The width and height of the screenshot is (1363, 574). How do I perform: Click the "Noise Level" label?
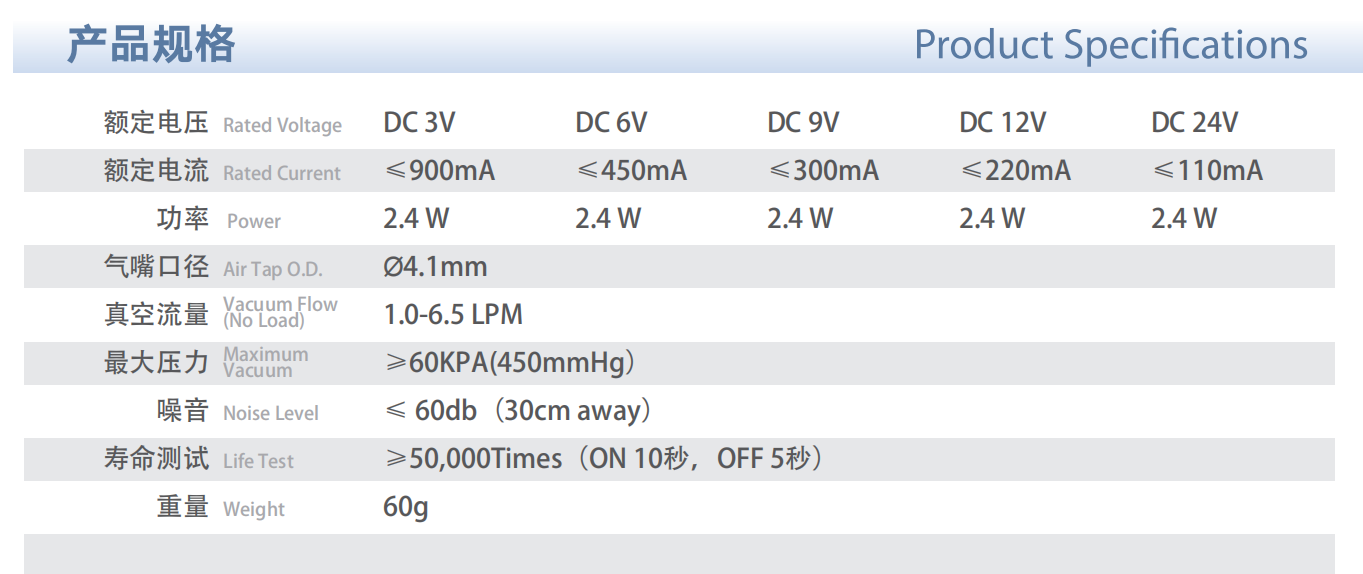(x=270, y=413)
